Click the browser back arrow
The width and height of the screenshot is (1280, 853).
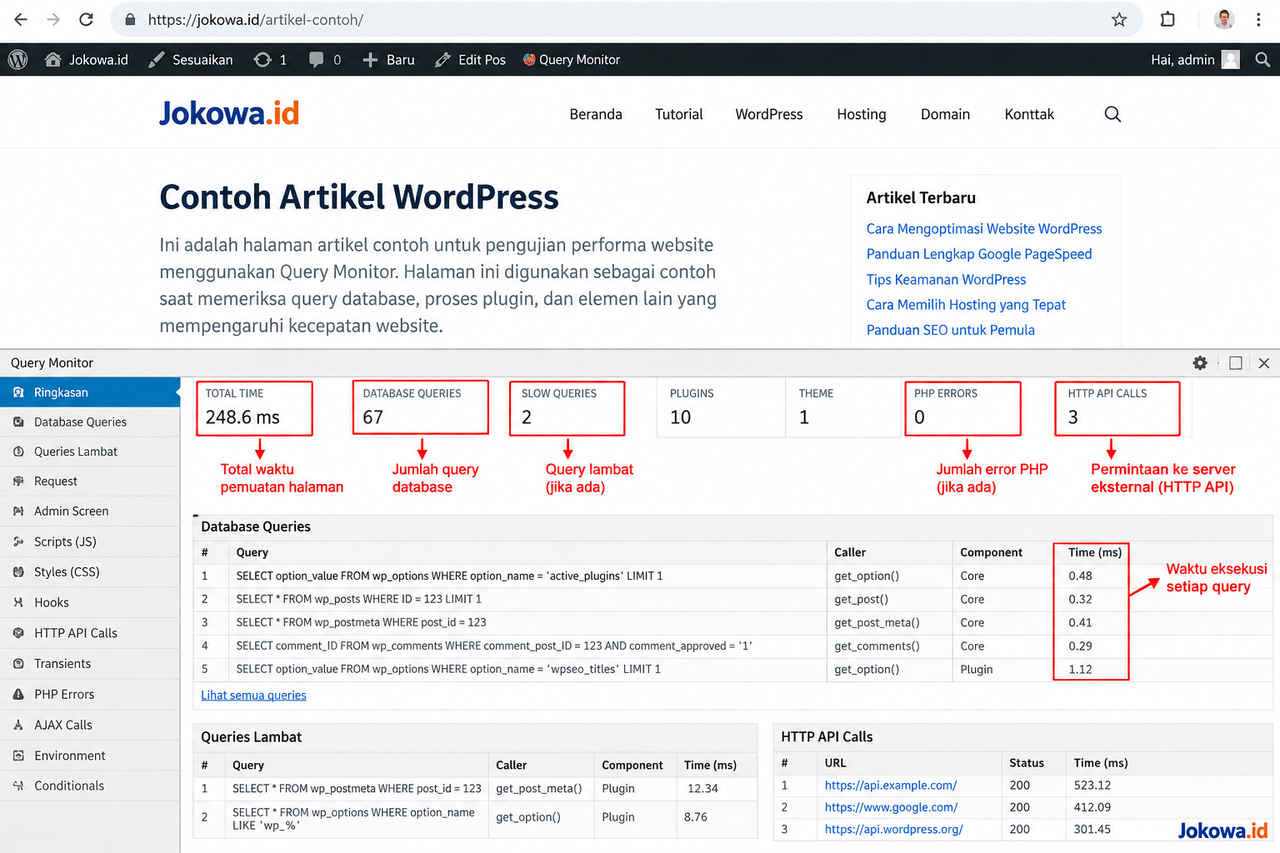20,20
